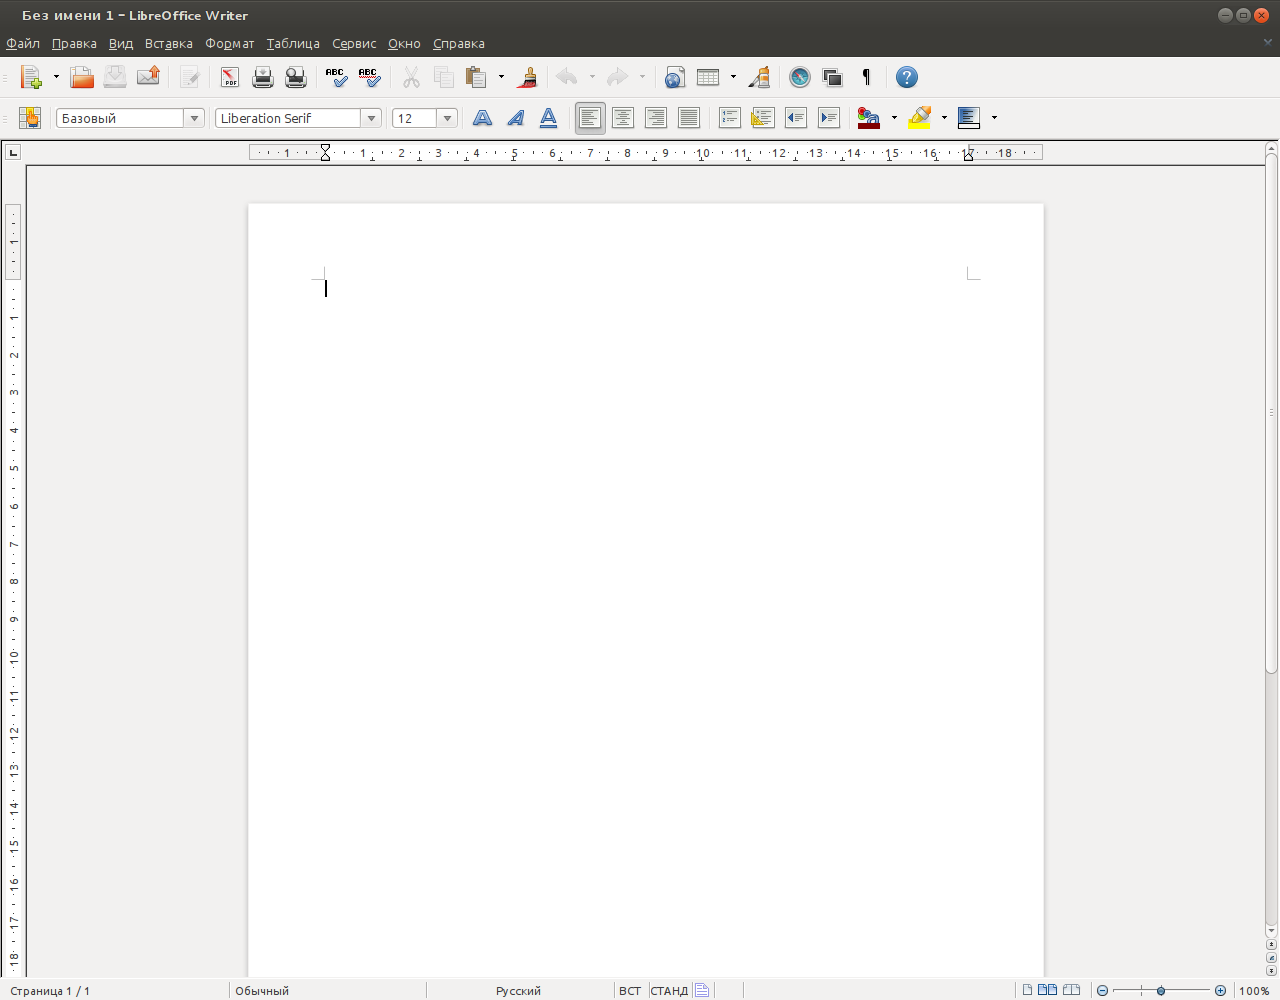
Task: Expand the paragraph style Базовый dropdown
Action: point(194,118)
